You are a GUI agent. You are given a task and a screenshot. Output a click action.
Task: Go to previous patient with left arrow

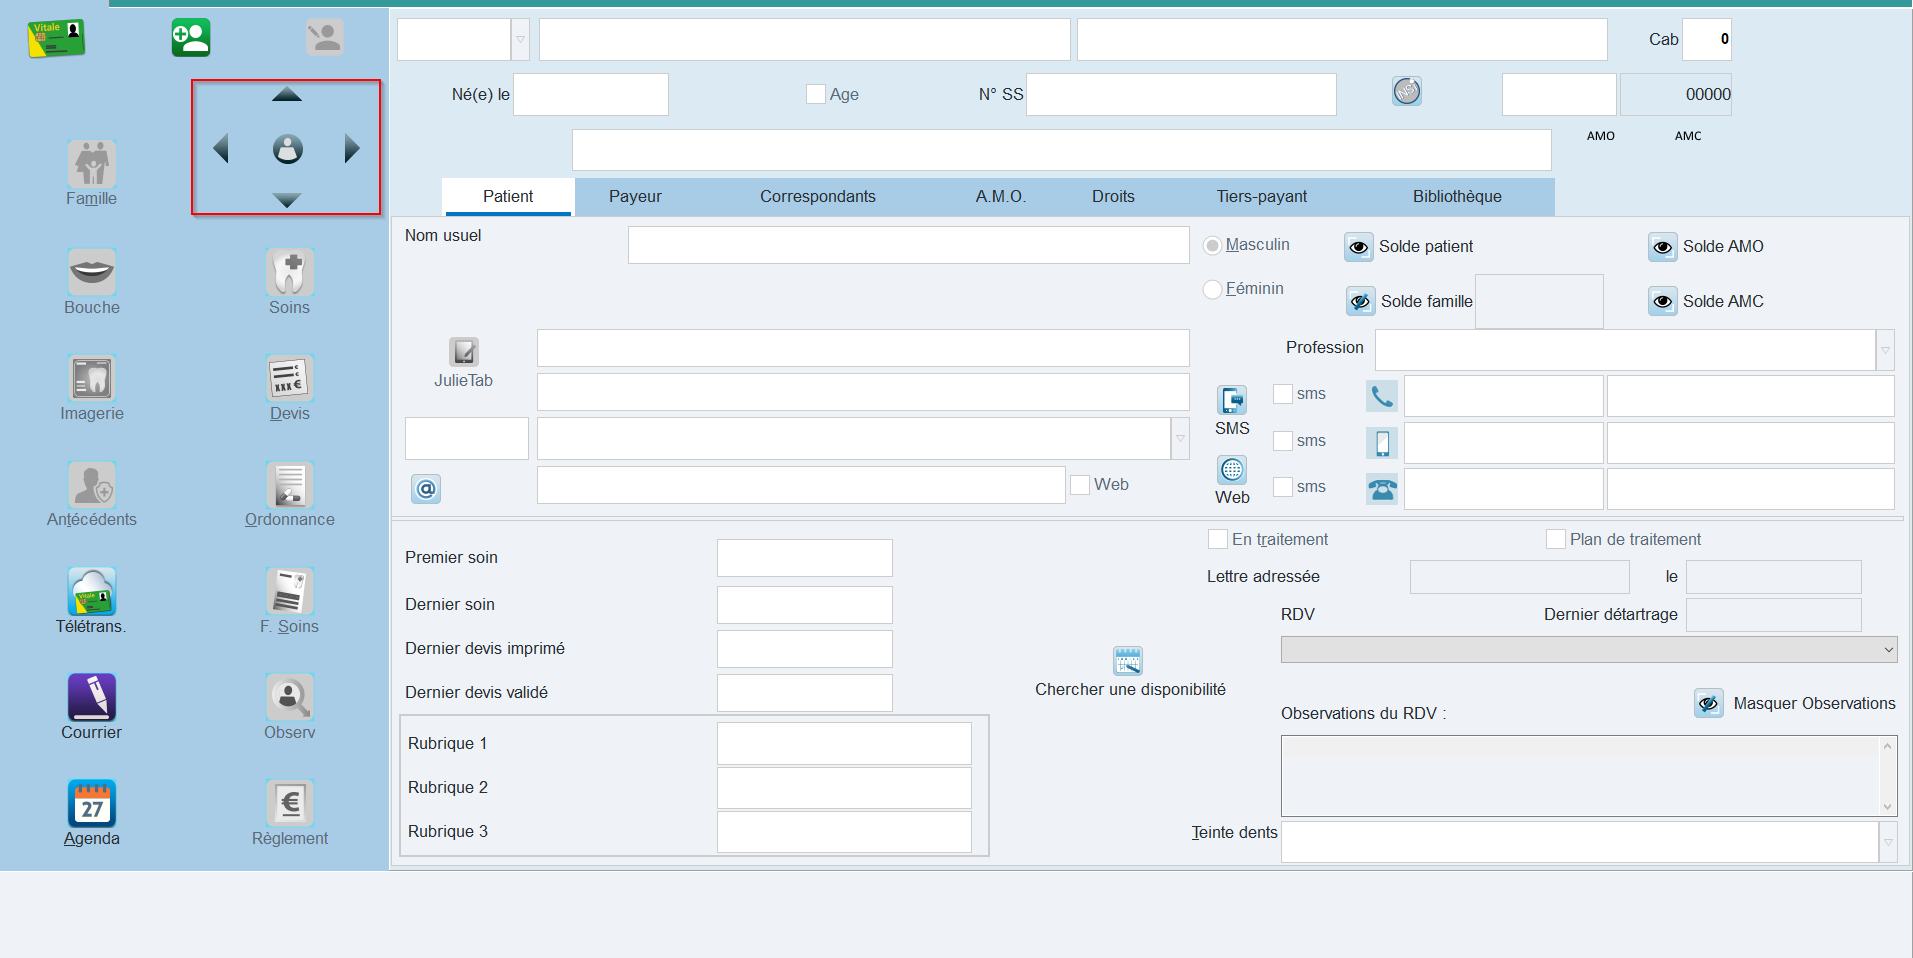(x=222, y=149)
